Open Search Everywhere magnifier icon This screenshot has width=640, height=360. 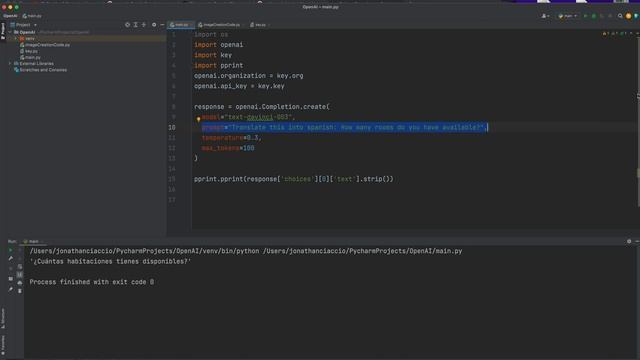click(x=620, y=16)
